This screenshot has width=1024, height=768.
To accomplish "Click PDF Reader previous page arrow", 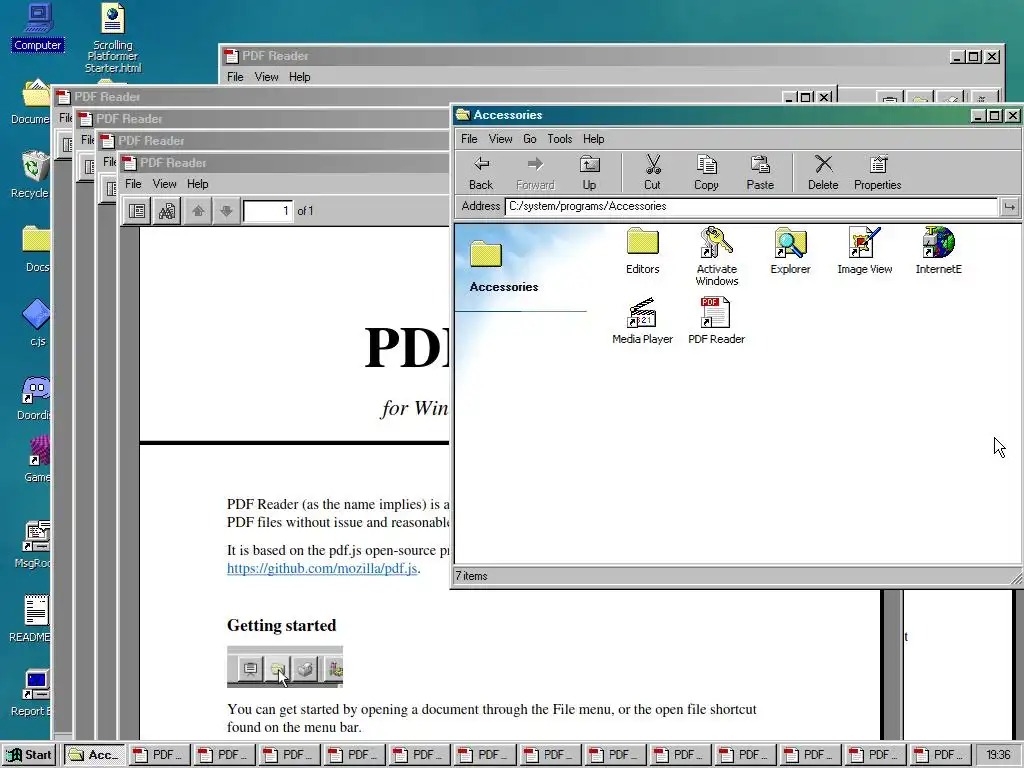I will [x=198, y=211].
